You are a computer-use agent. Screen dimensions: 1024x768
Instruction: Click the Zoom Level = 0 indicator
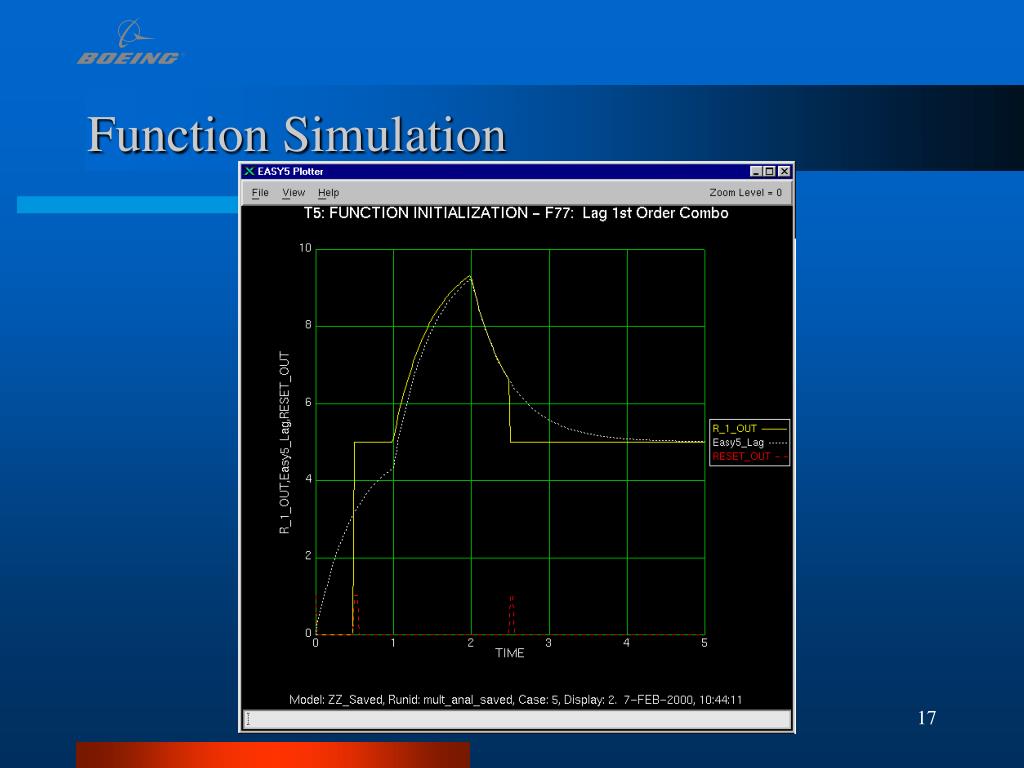coord(745,193)
